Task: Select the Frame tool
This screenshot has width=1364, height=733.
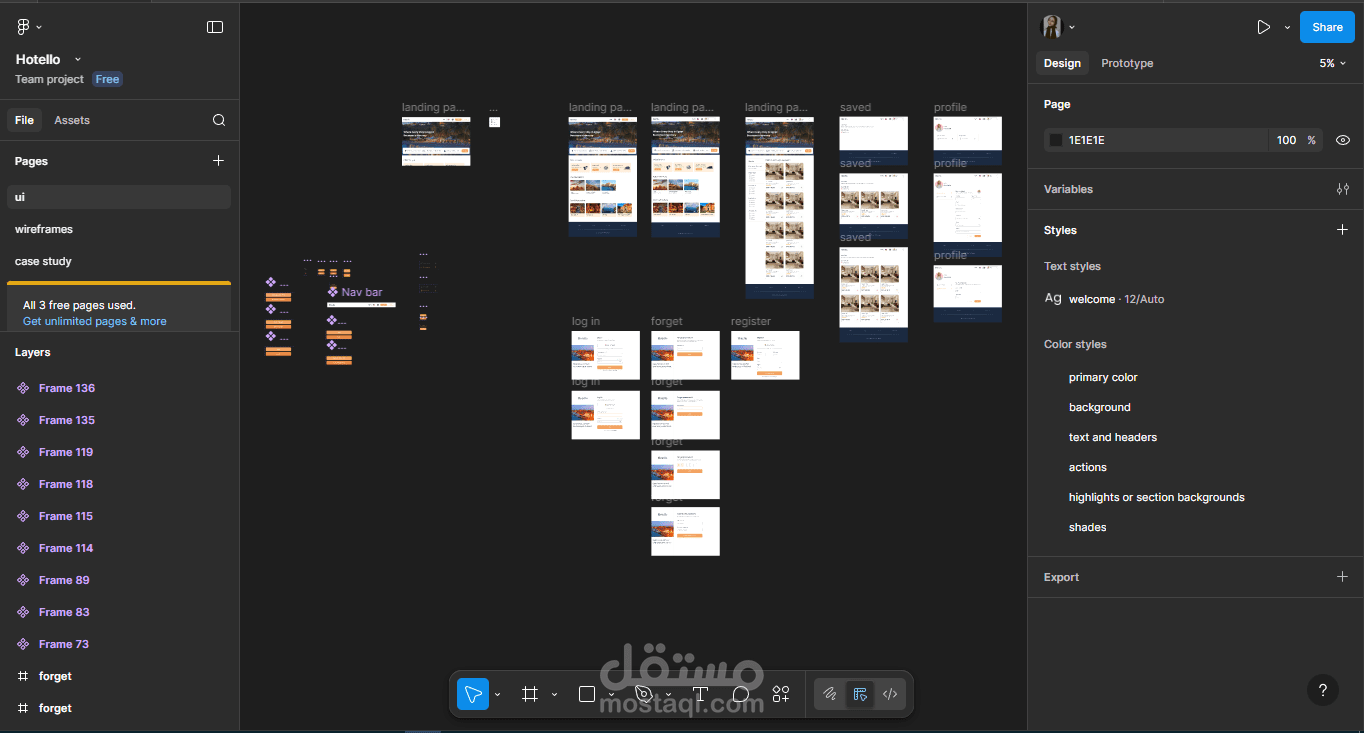Action: (x=530, y=694)
